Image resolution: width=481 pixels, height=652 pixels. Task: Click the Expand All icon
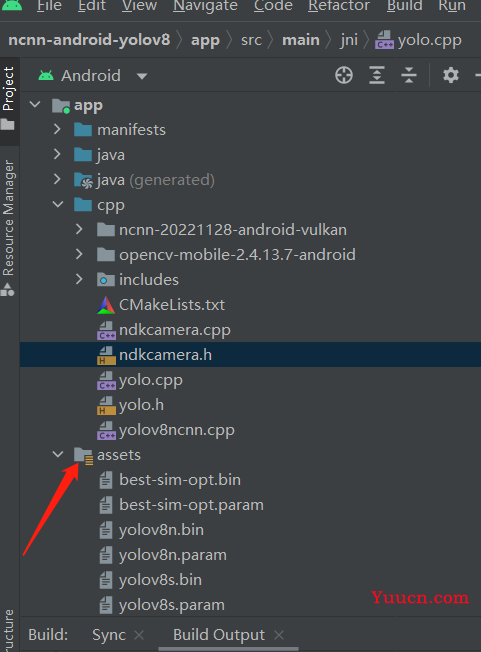tap(377, 75)
